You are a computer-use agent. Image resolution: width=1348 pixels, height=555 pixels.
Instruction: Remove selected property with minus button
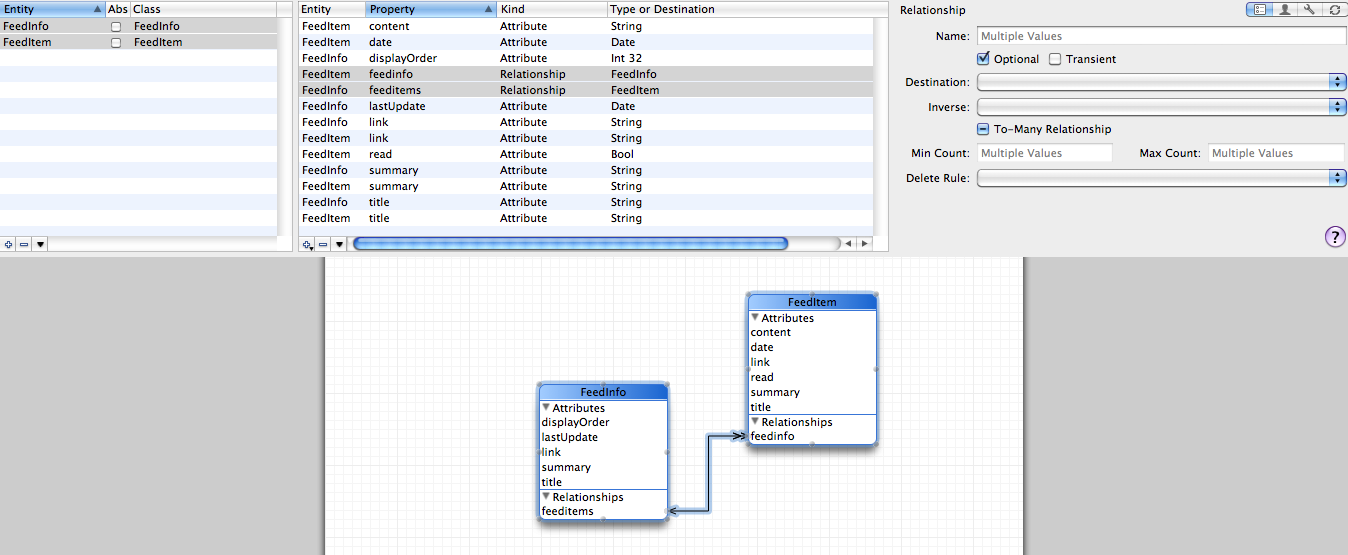tap(323, 244)
